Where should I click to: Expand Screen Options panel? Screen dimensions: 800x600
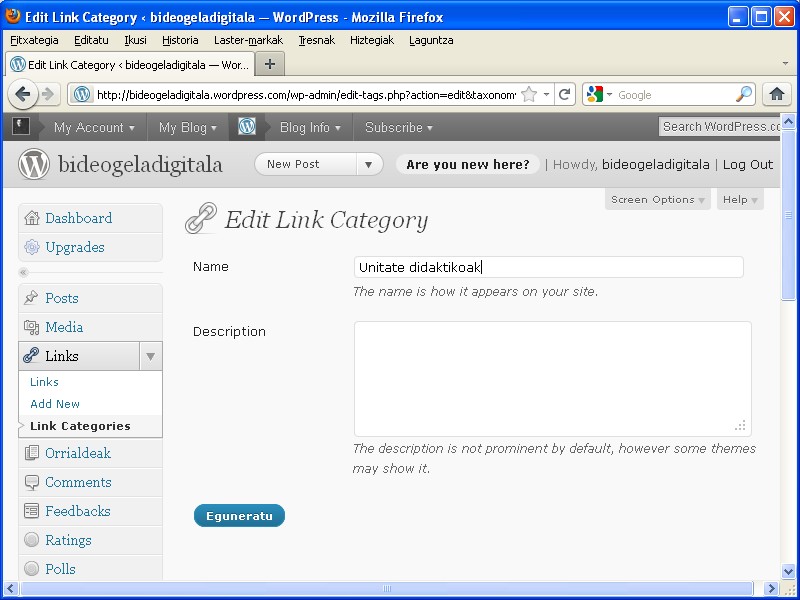(658, 199)
